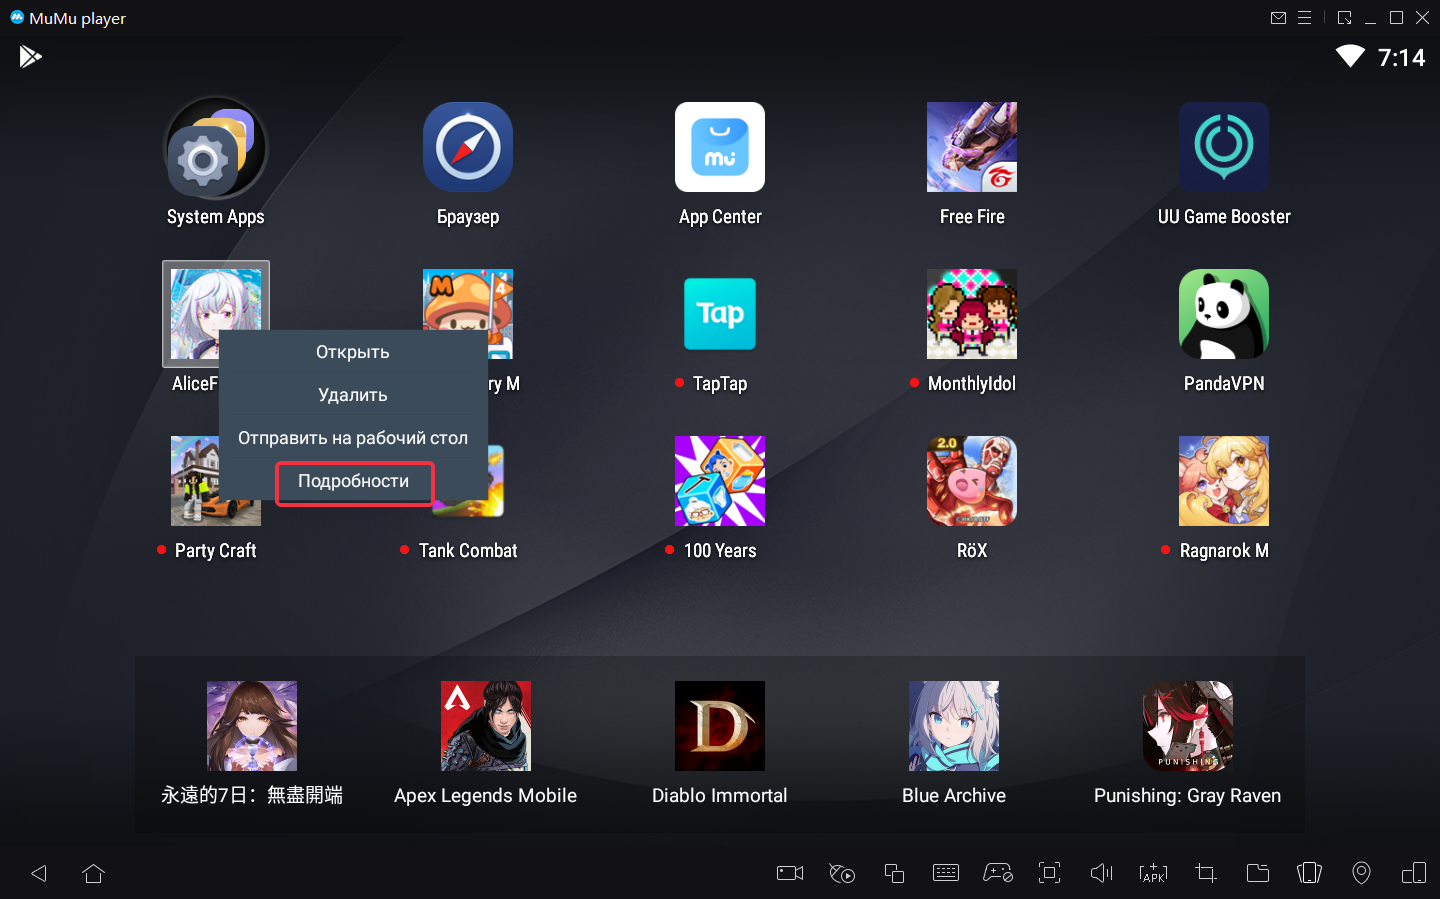1440x899 pixels.
Task: Open 永遠的7日 recommended game
Action: [x=252, y=726]
